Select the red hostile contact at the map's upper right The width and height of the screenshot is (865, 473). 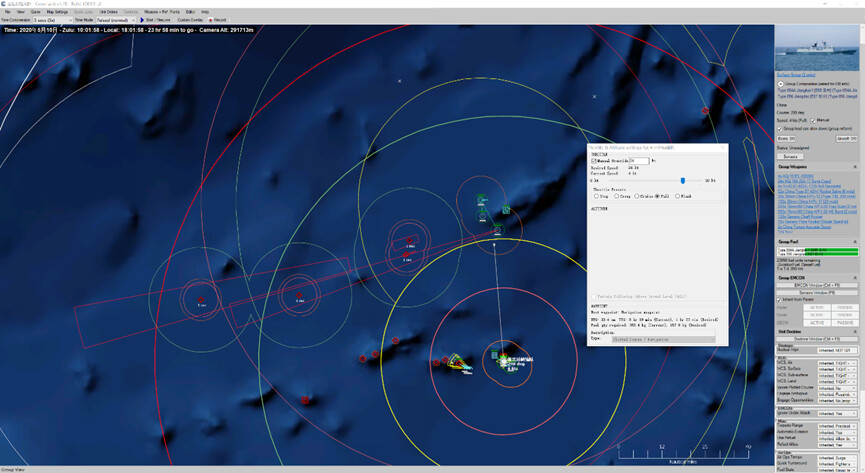coord(705,111)
